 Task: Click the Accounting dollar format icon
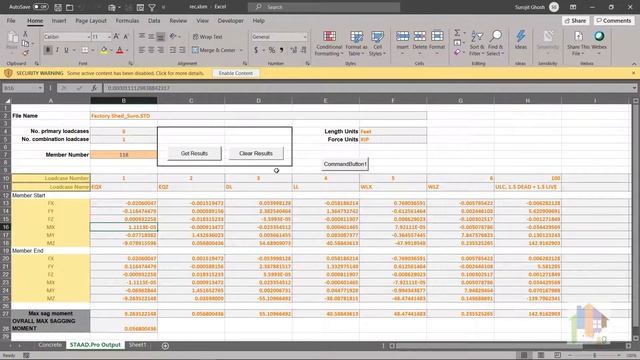pyautogui.click(x=256, y=50)
